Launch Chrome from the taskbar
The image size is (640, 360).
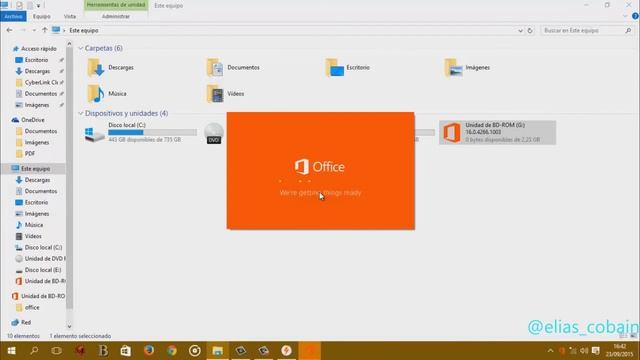172,351
